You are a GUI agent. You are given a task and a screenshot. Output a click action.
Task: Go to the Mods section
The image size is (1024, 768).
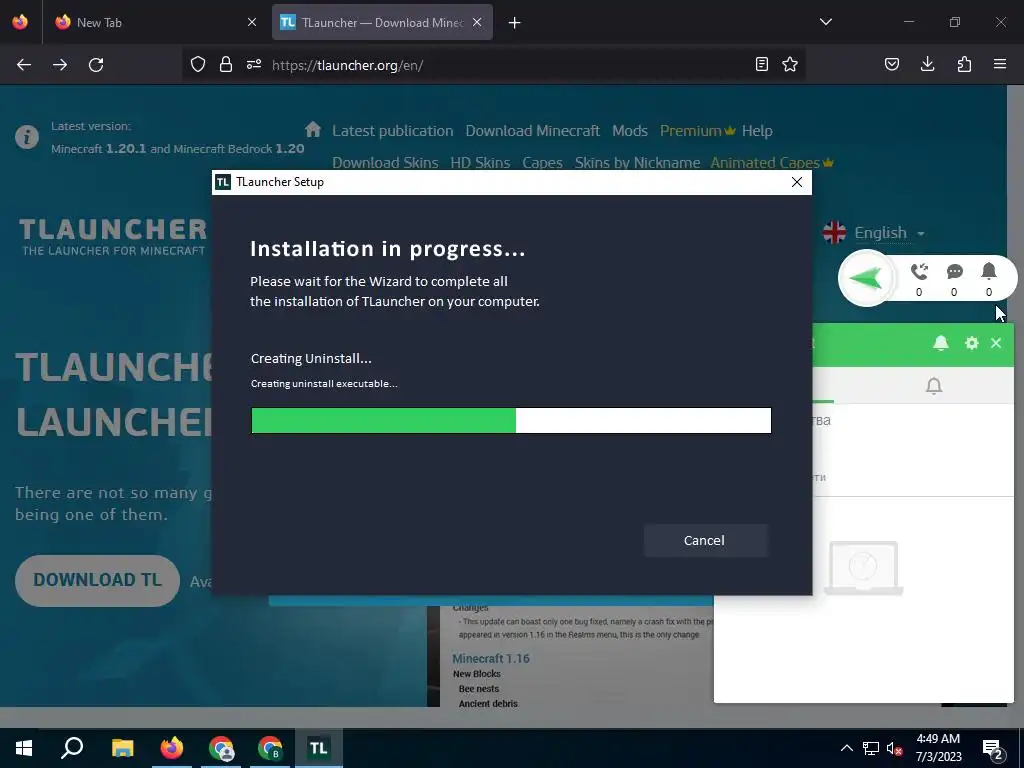[630, 131]
